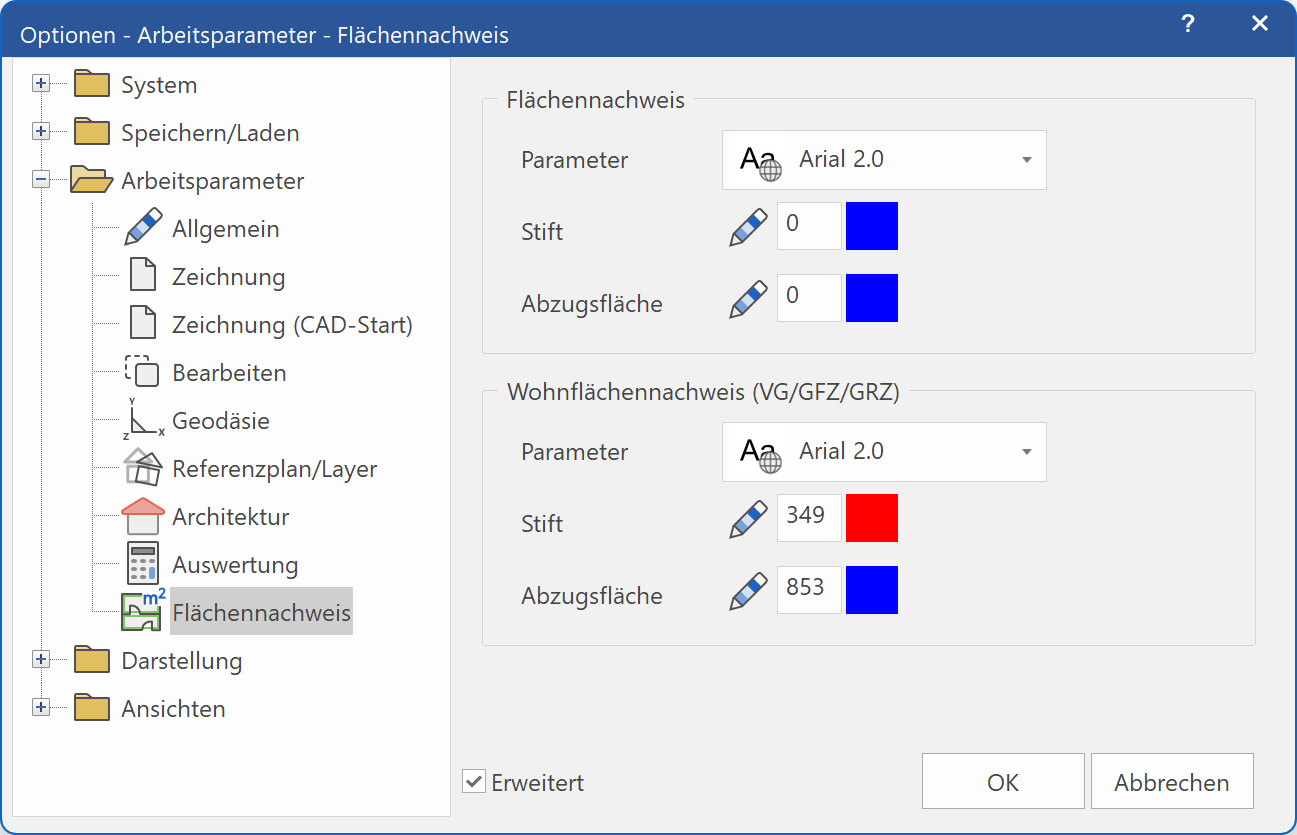Click the Zeichnung document icon

143,275
